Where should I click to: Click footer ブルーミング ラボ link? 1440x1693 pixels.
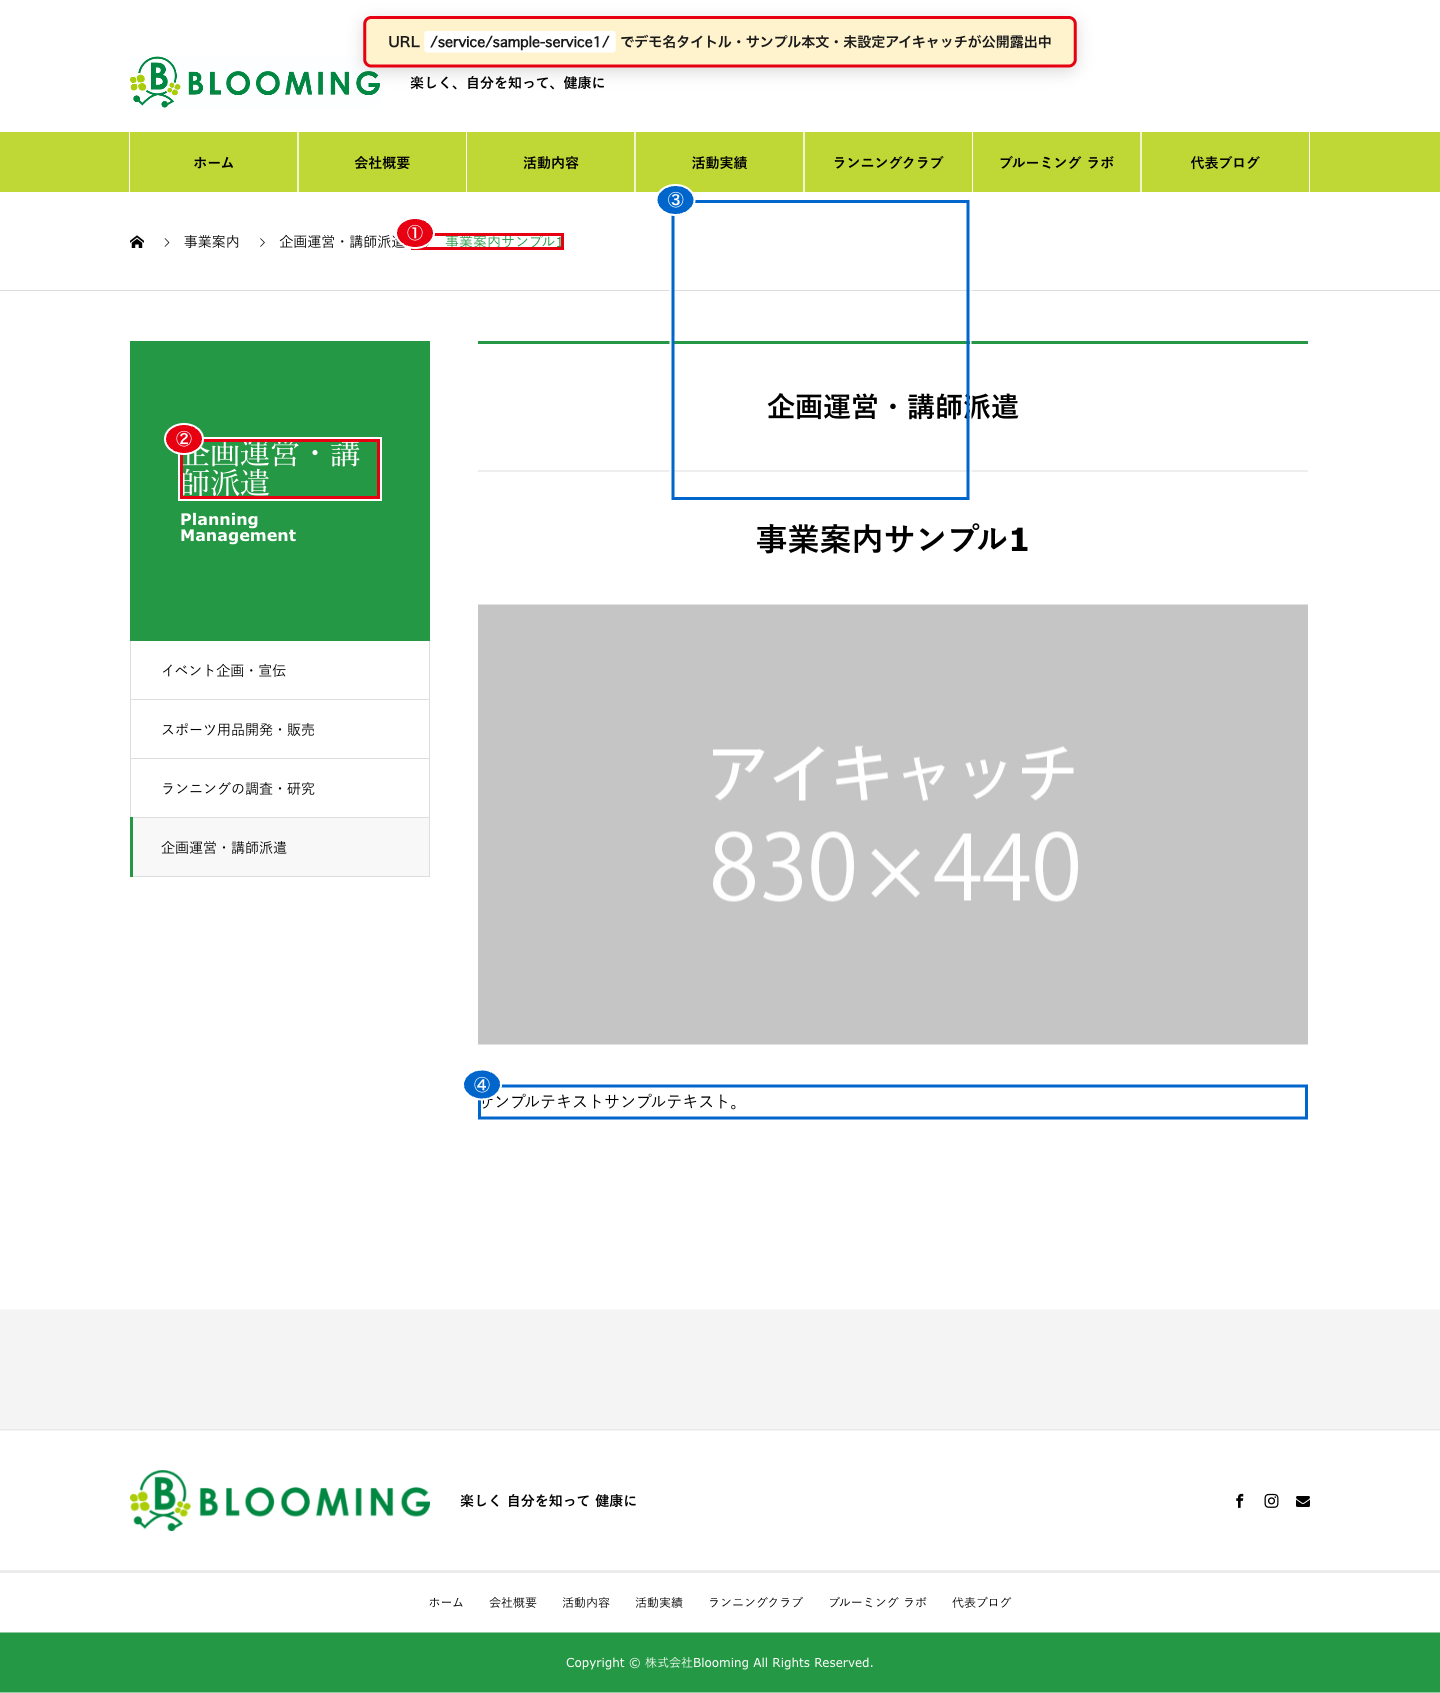878,1602
